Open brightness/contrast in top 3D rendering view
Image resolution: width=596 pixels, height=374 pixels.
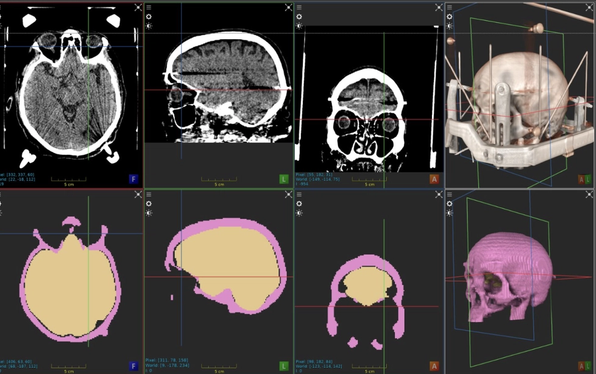(450, 26)
